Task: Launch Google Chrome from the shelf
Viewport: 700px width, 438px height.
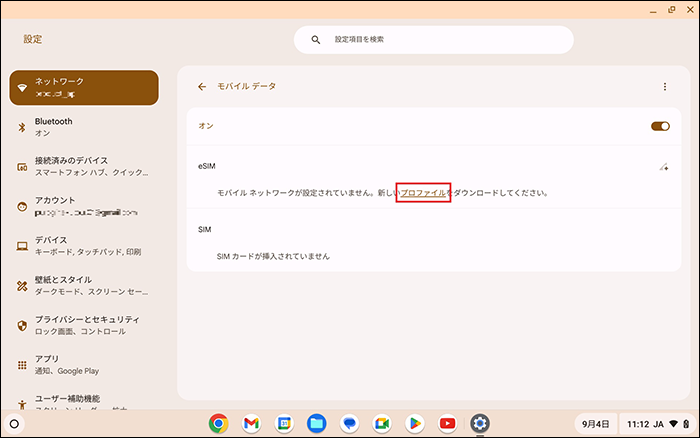Action: pyautogui.click(x=218, y=423)
